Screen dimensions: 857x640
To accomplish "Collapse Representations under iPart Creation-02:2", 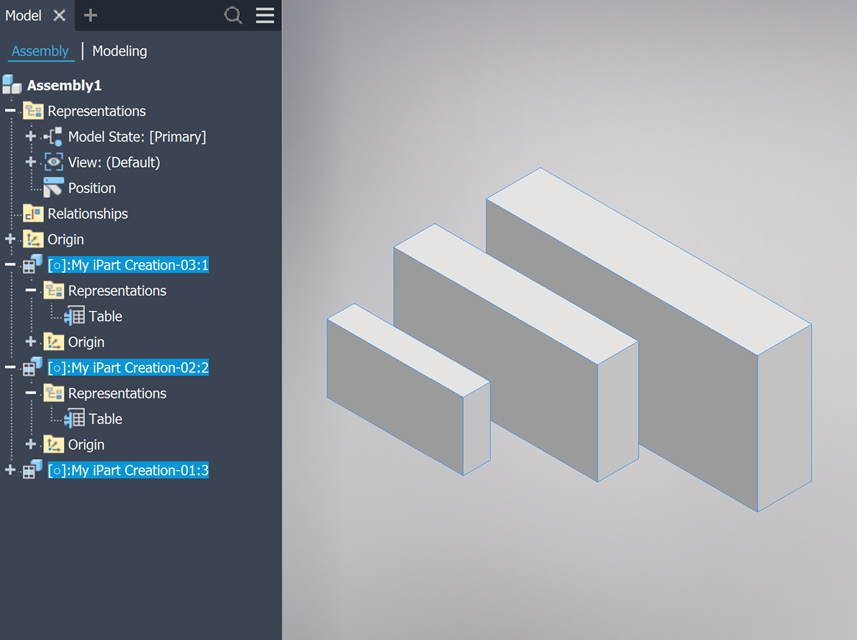I will [31, 393].
